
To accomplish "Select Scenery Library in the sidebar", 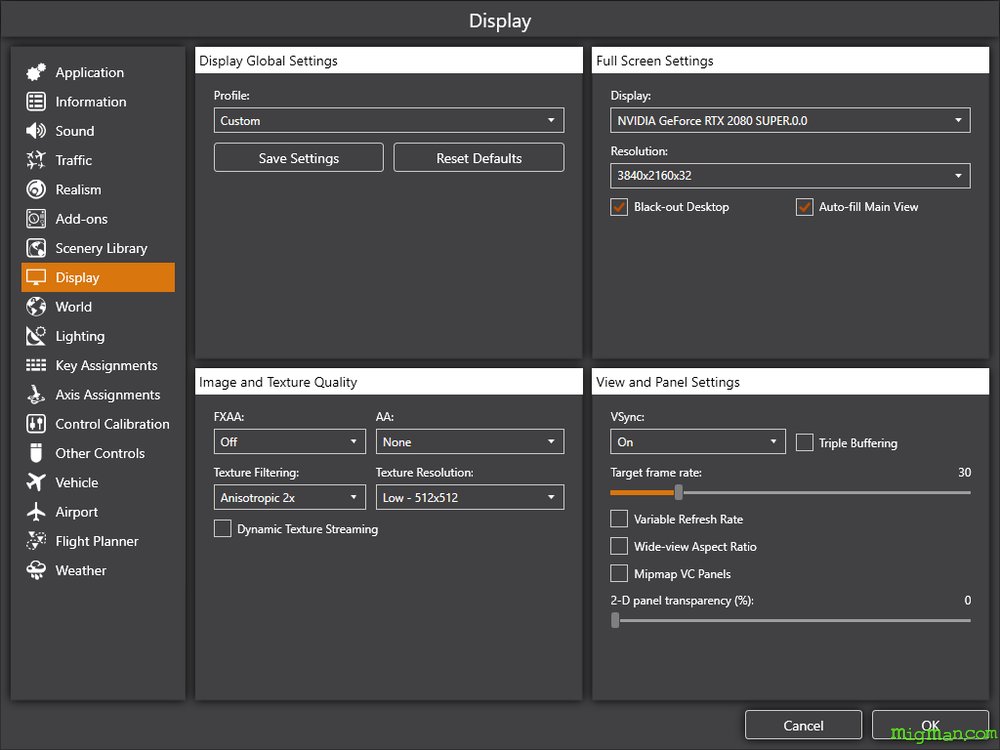I will click(98, 248).
